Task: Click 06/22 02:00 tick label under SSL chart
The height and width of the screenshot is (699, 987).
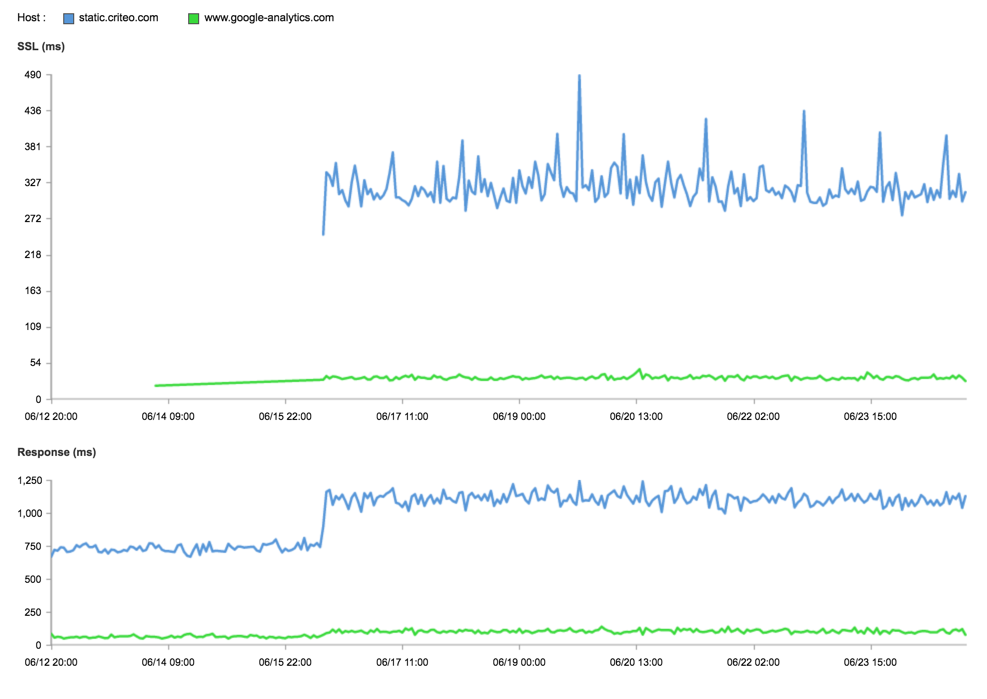Action: tap(753, 416)
